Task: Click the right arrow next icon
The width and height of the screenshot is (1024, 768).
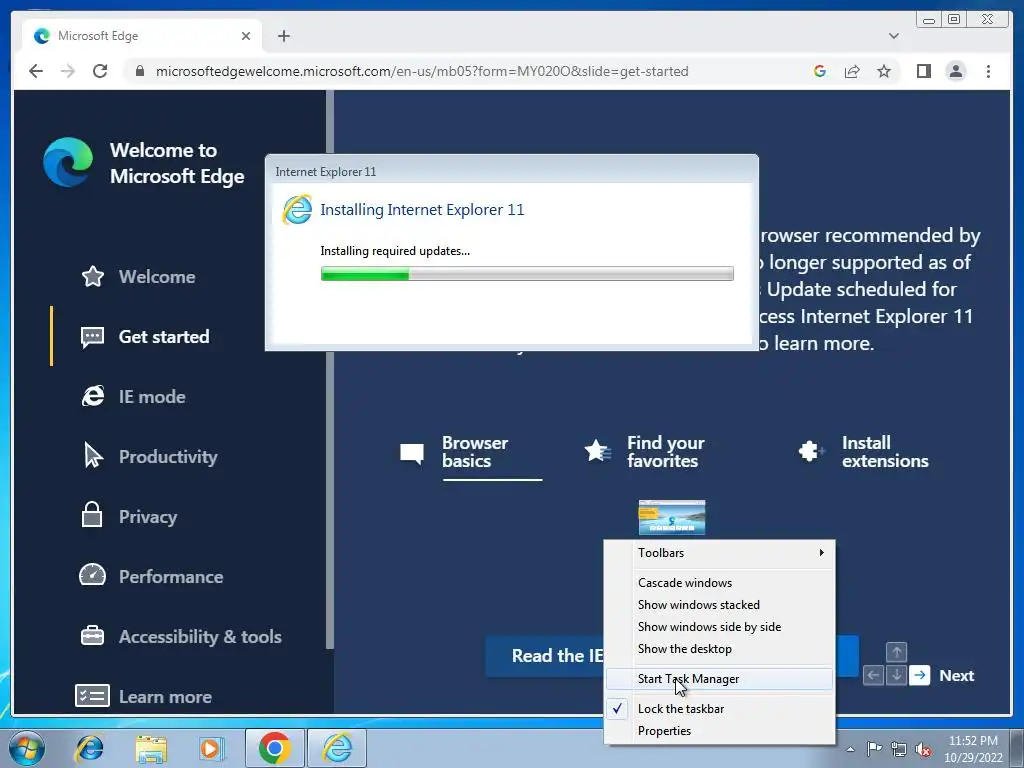Action: 920,675
